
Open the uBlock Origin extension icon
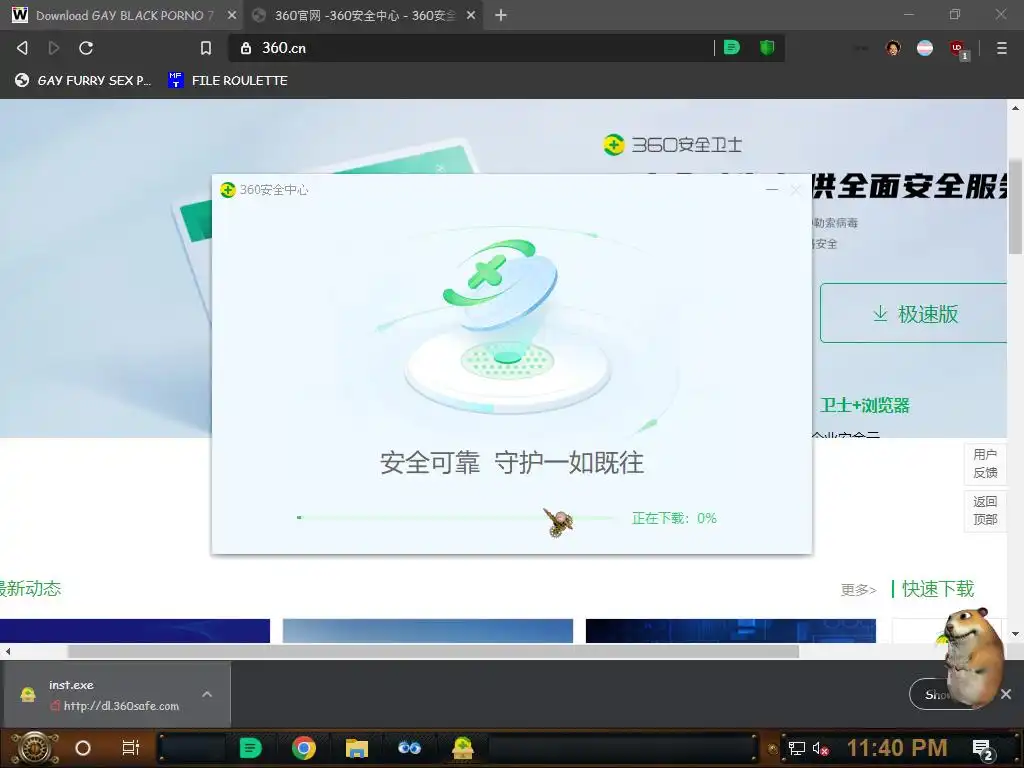pyautogui.click(x=958, y=48)
